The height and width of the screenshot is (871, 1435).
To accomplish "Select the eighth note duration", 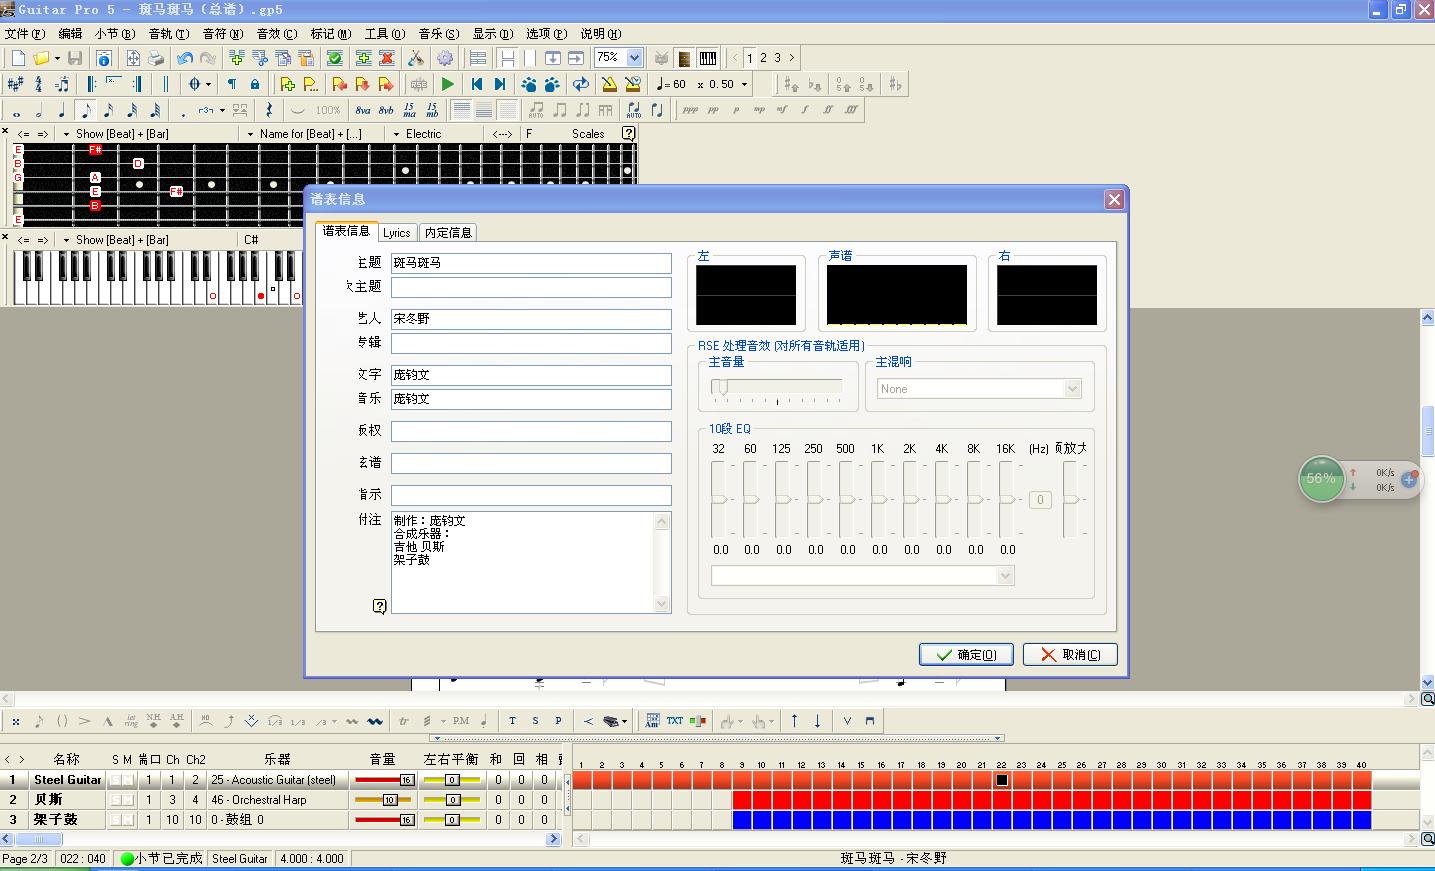I will (86, 110).
